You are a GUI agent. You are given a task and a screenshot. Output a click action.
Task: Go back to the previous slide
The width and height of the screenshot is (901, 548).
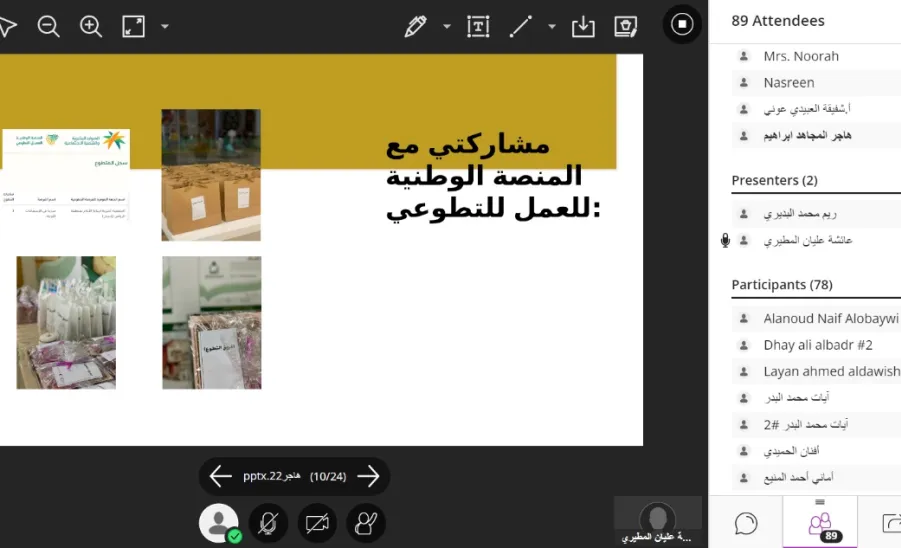220,476
